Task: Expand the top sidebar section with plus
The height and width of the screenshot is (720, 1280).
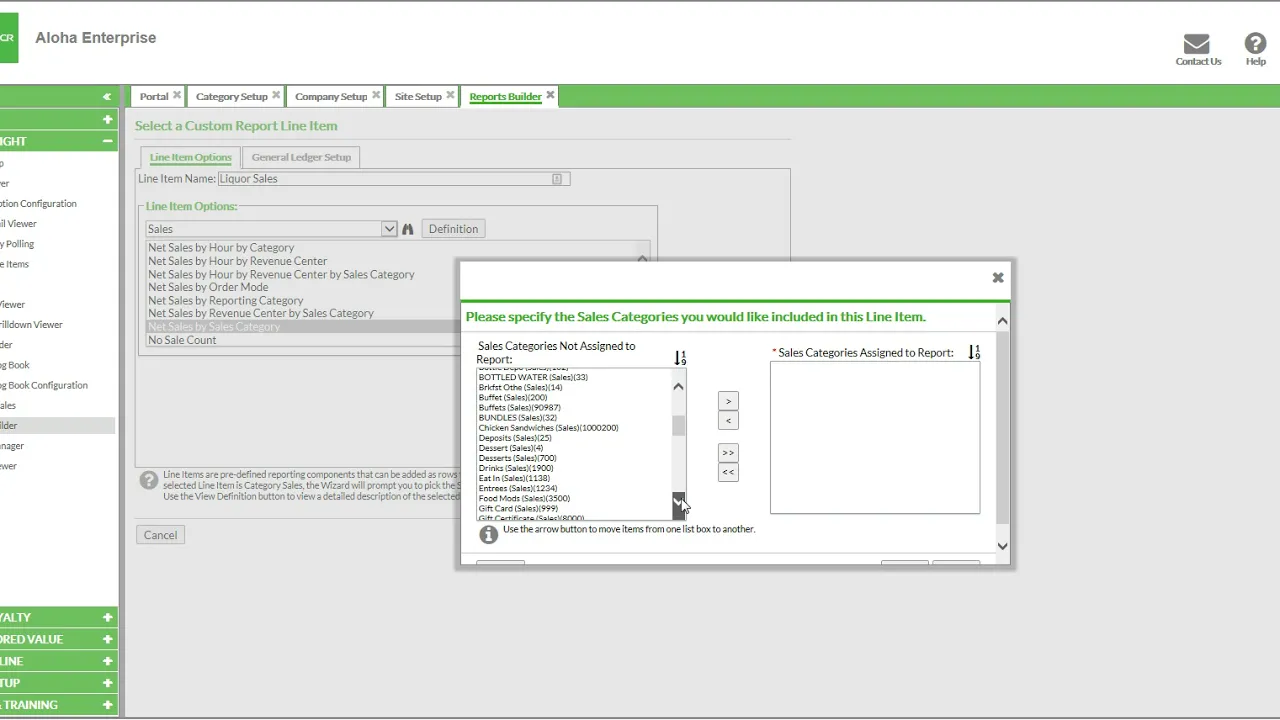Action: [107, 119]
